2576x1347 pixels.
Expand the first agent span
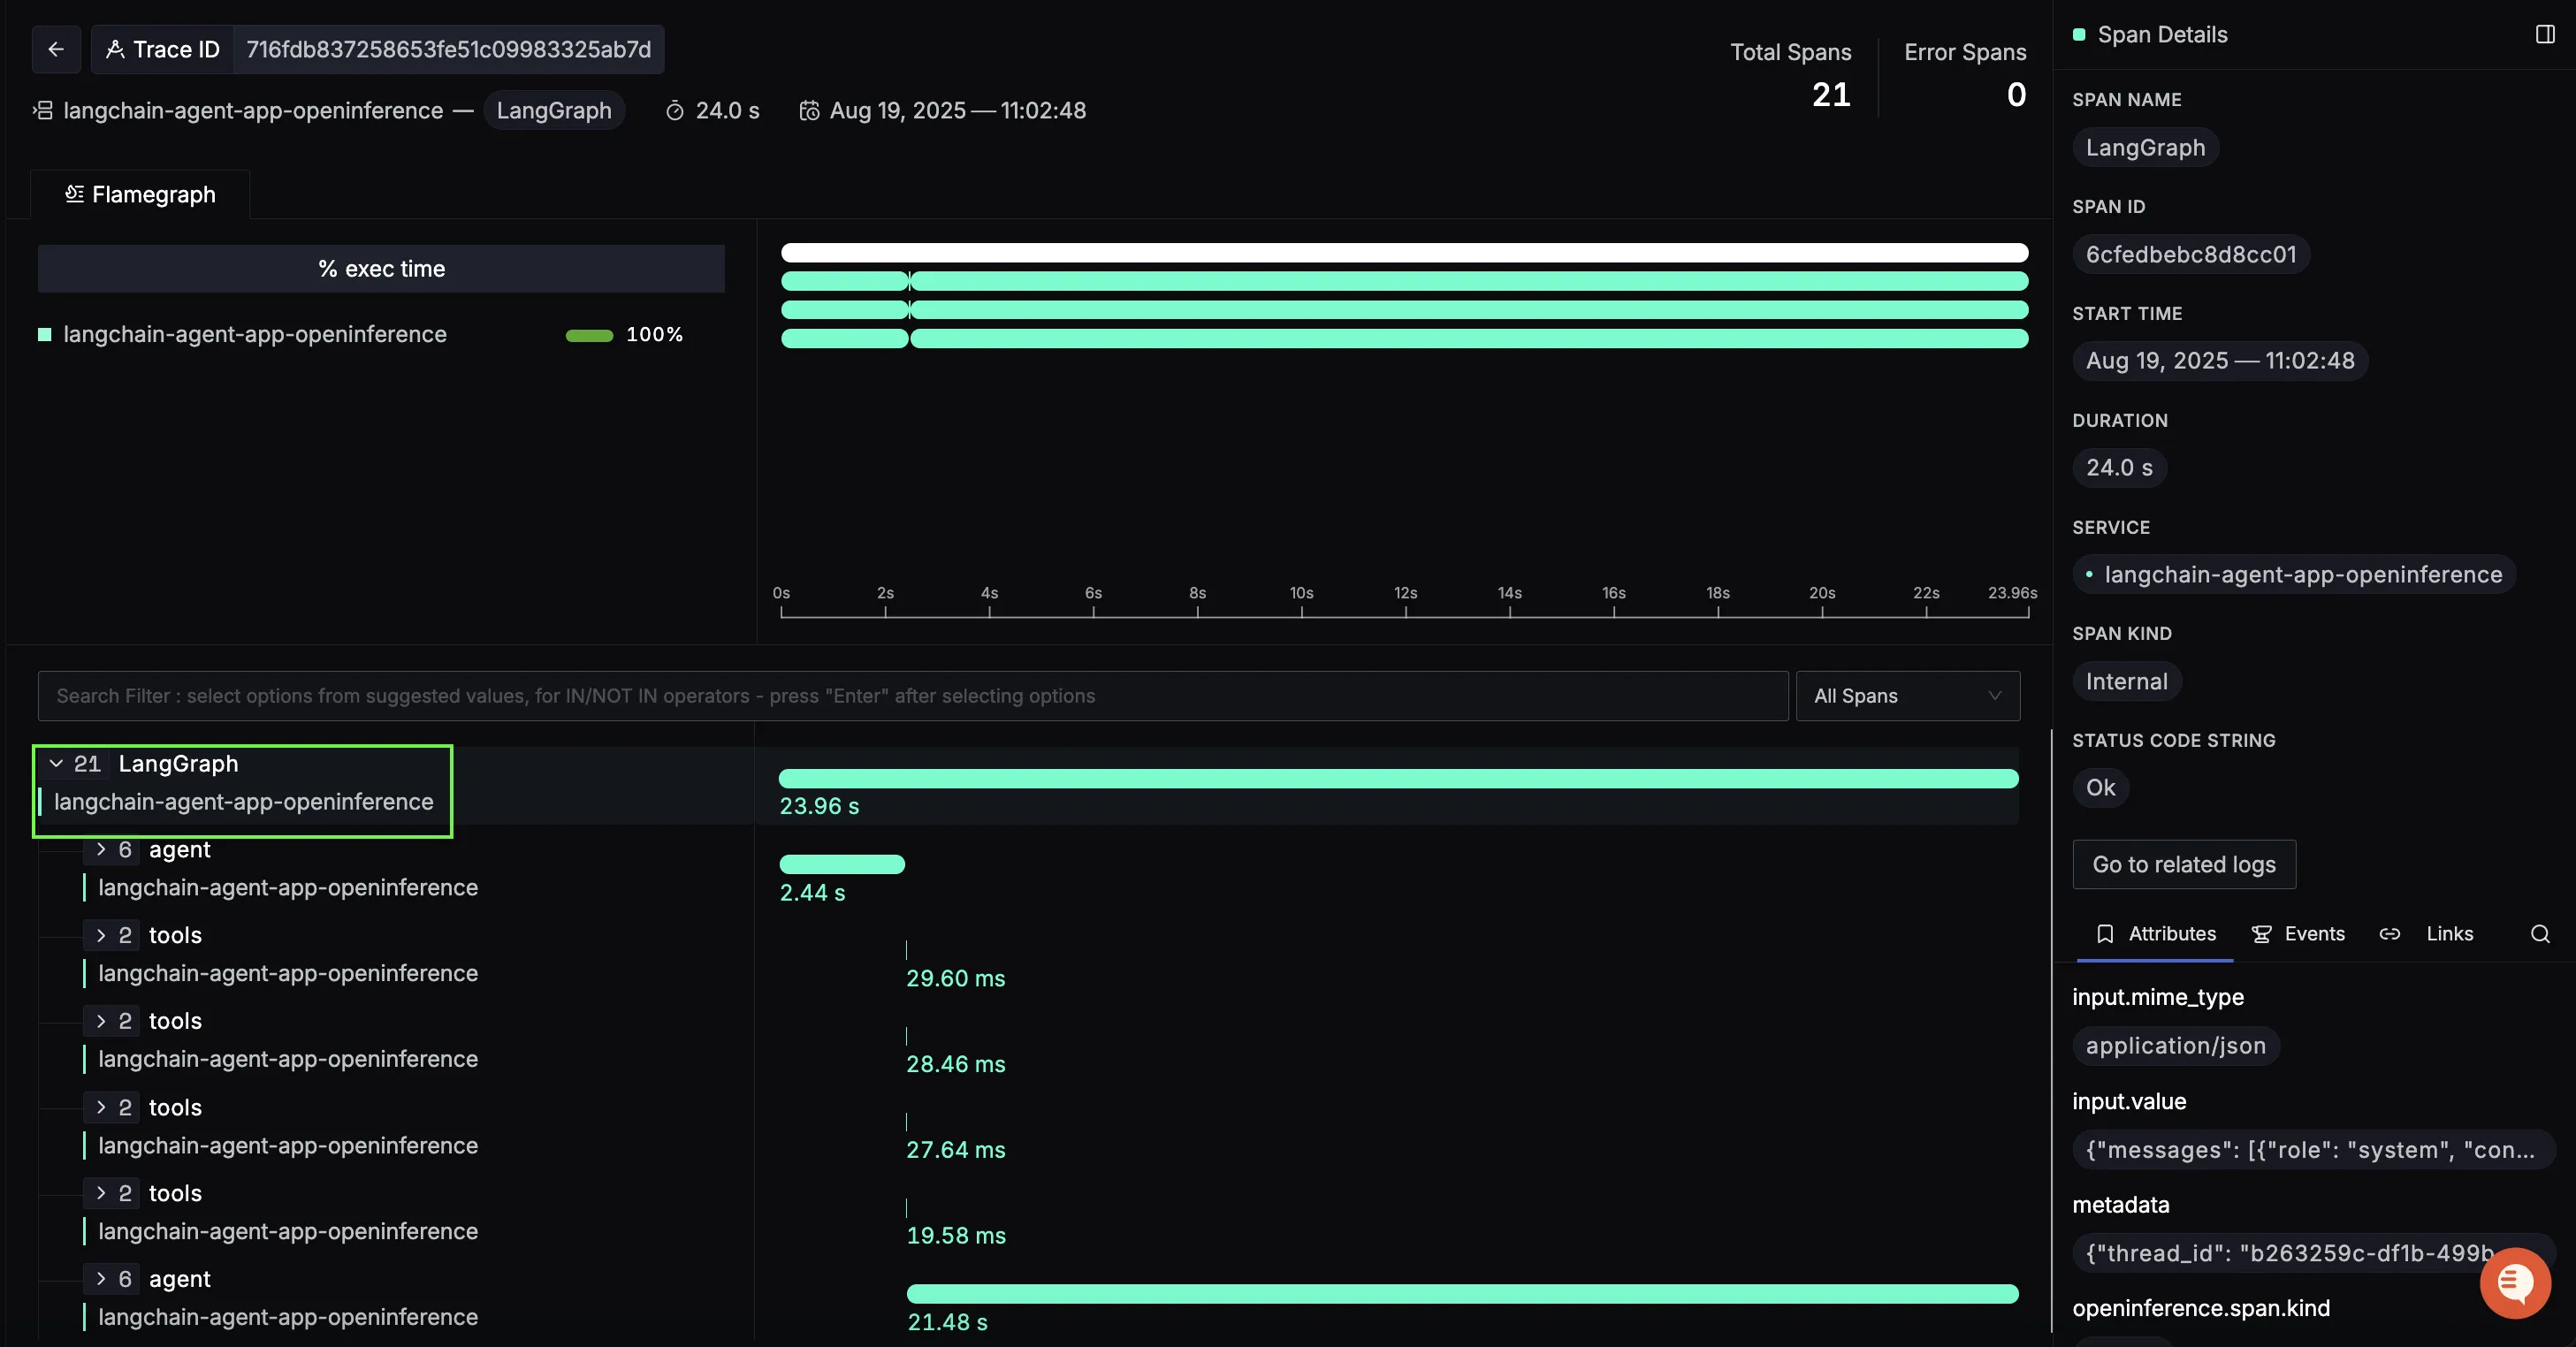pyautogui.click(x=101, y=849)
